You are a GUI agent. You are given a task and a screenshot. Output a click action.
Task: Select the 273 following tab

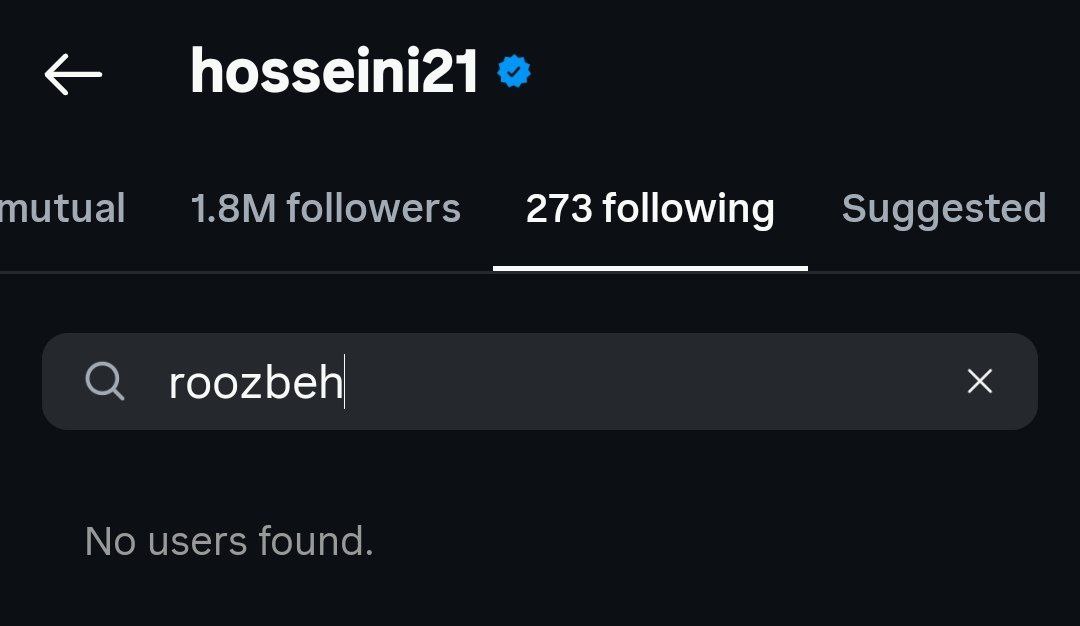pos(650,209)
